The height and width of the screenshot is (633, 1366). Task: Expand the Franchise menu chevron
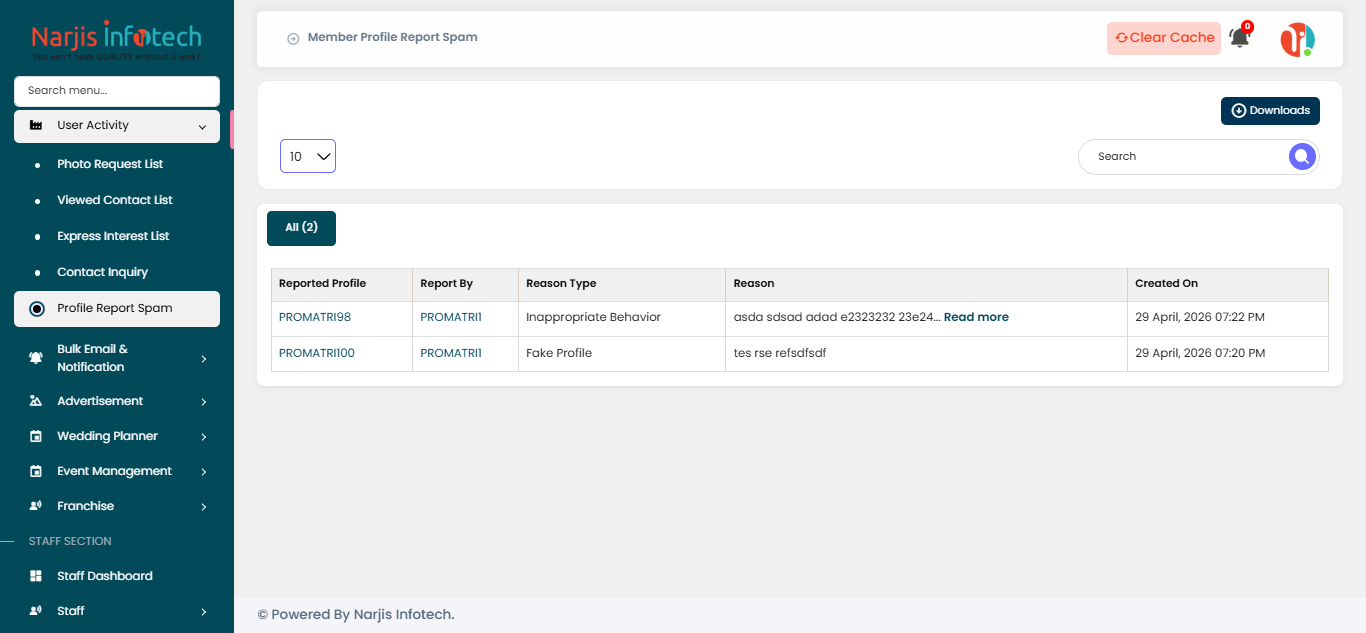(x=203, y=506)
